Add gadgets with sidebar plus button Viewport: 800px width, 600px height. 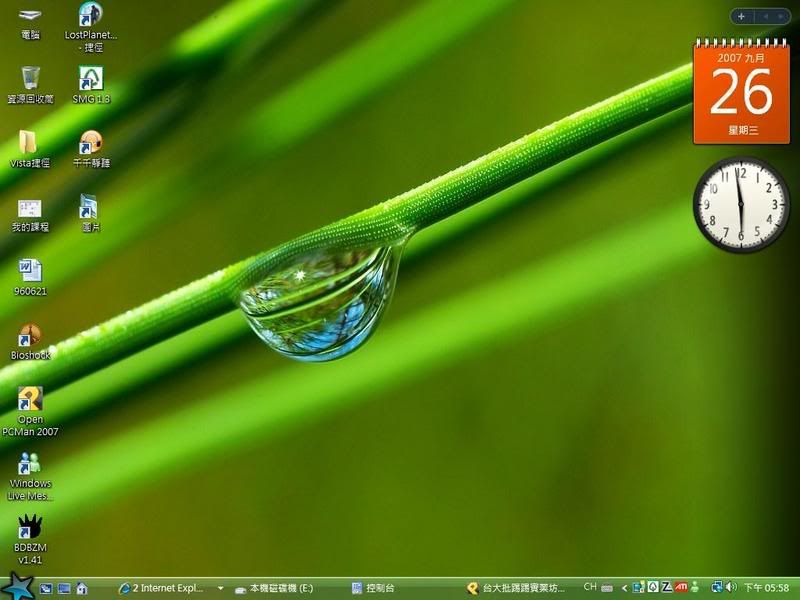point(741,16)
